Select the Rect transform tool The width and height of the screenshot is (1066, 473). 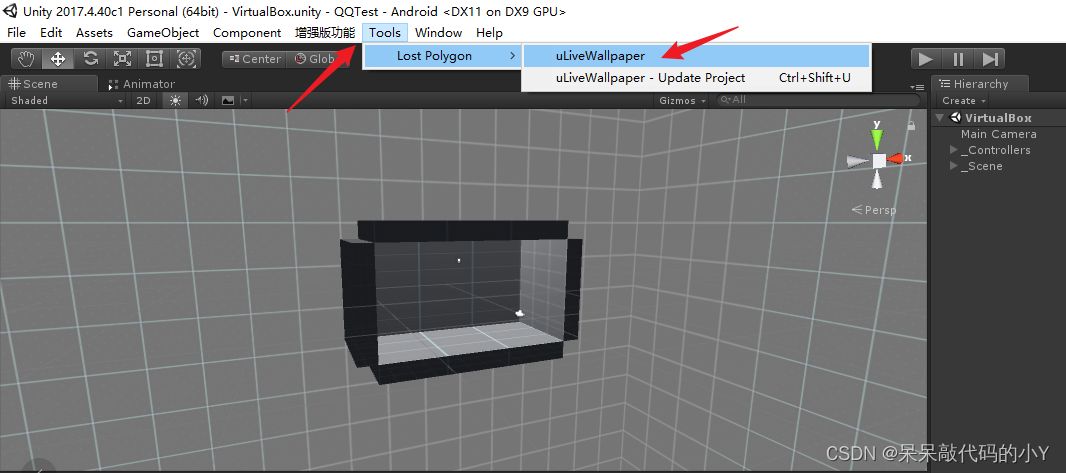click(154, 59)
